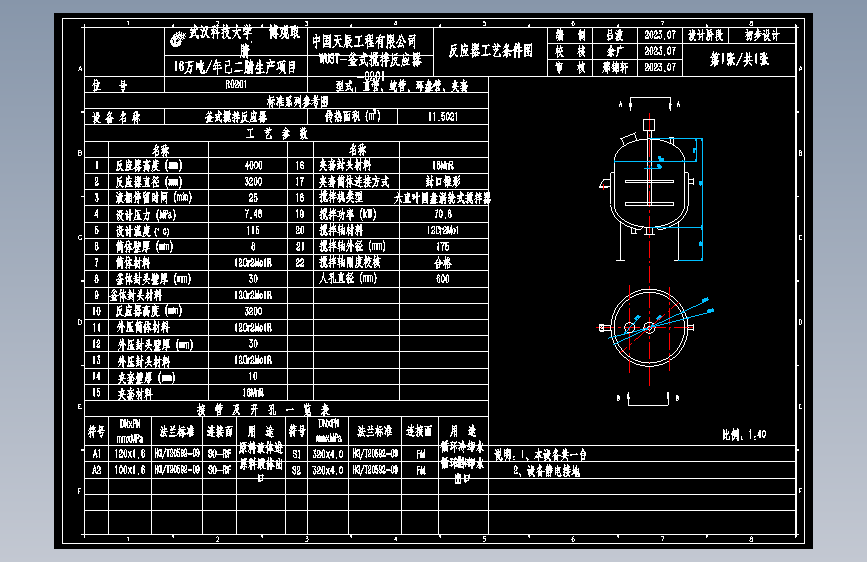Select the manhole diameter value 600
867x562 pixels.
click(443, 279)
